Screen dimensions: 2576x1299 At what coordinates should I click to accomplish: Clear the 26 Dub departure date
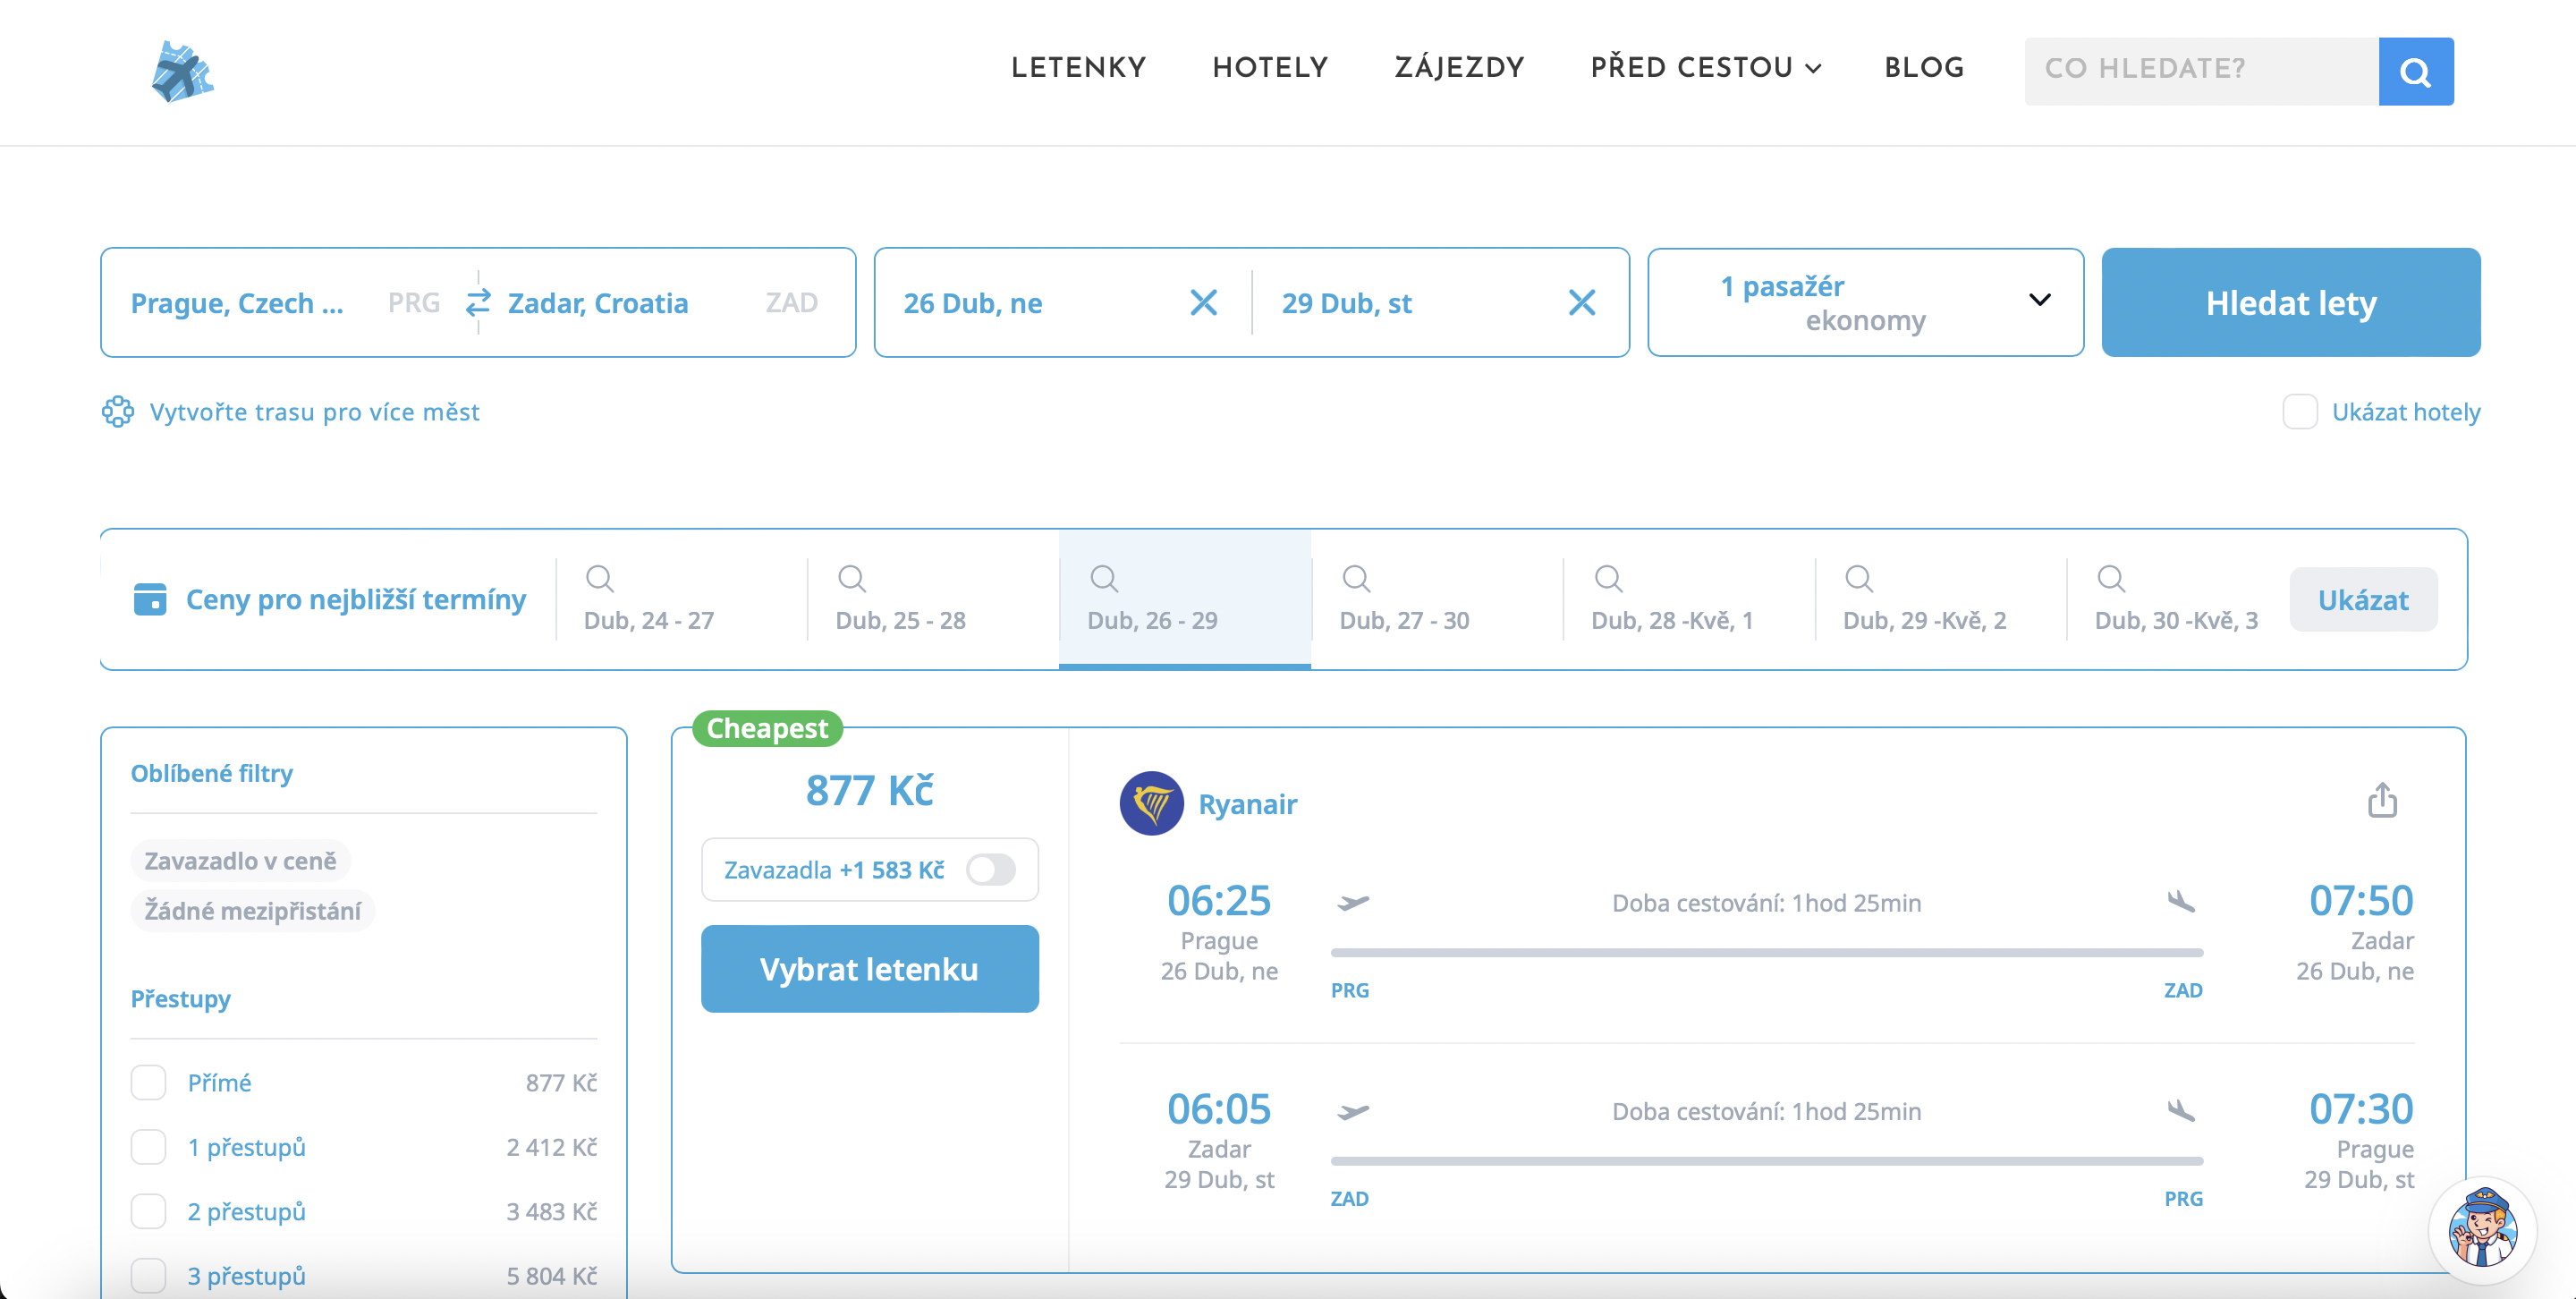point(1203,302)
